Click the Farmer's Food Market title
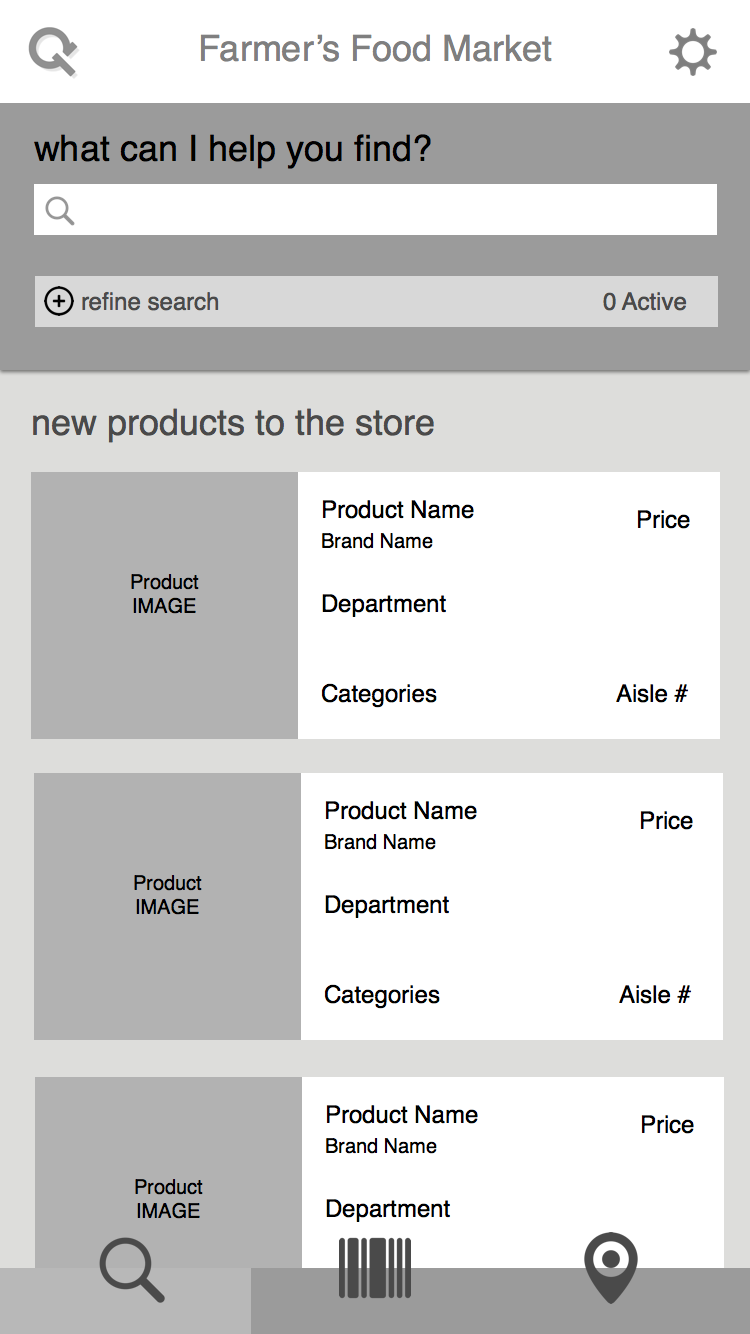Image resolution: width=750 pixels, height=1334 pixels. pos(375,49)
